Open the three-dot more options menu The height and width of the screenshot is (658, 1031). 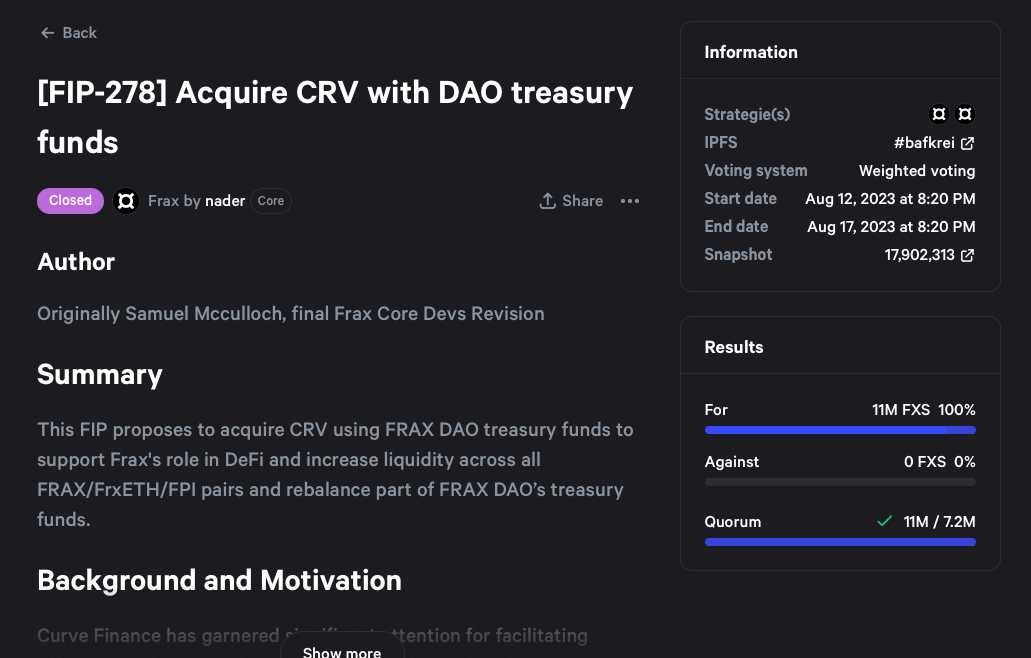[629, 201]
